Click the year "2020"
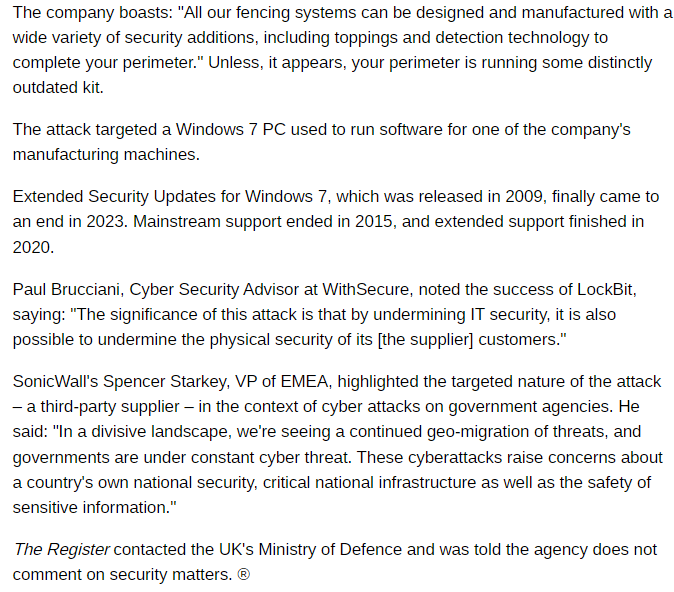The image size is (674, 592). pyautogui.click(x=31, y=246)
